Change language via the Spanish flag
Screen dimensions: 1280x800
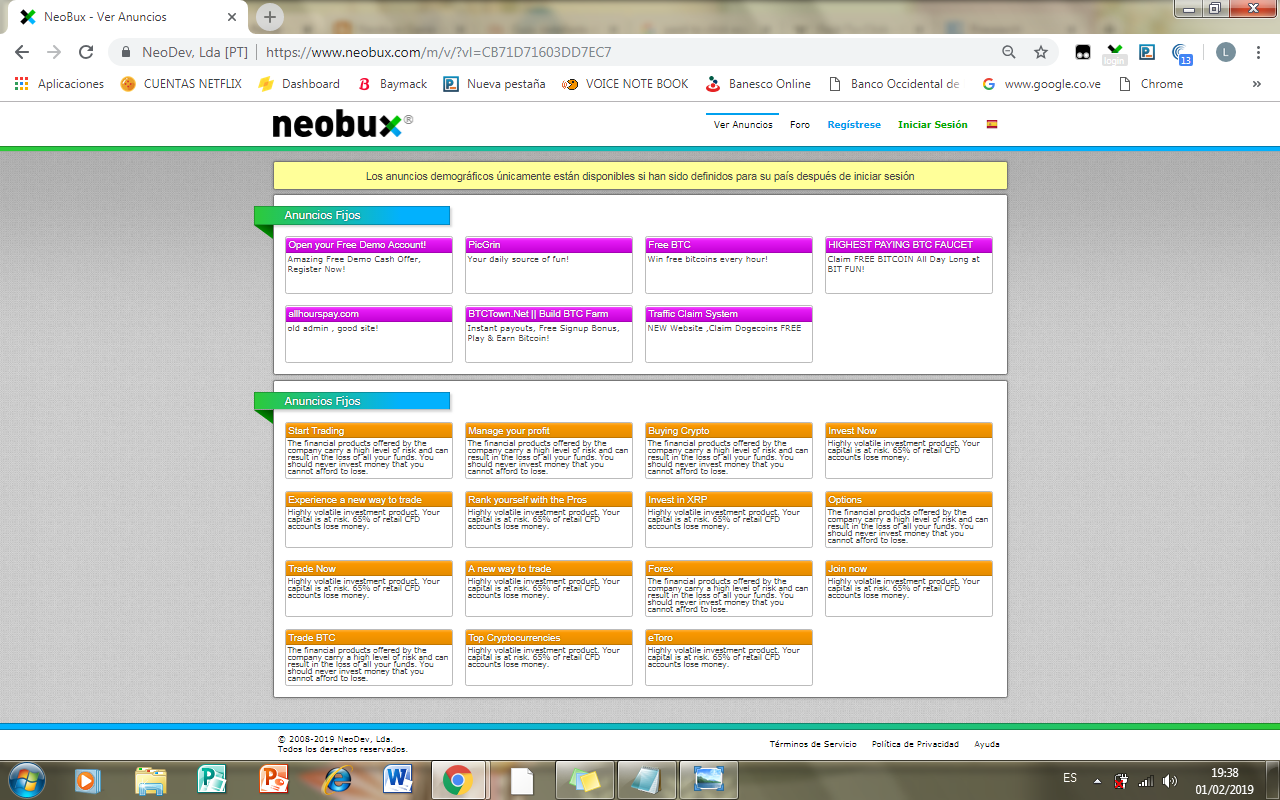pos(992,125)
